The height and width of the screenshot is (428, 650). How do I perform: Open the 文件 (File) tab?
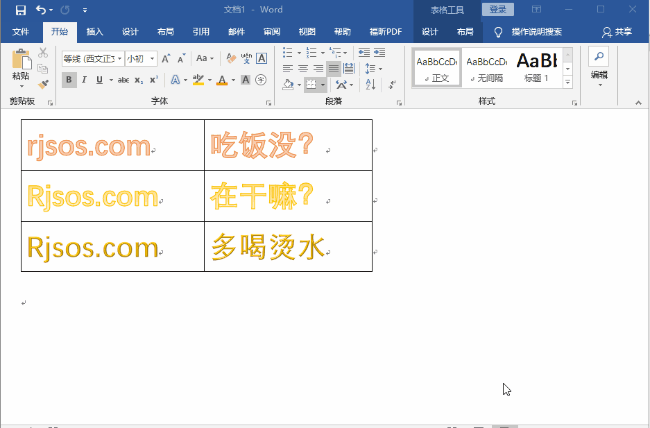point(21,32)
